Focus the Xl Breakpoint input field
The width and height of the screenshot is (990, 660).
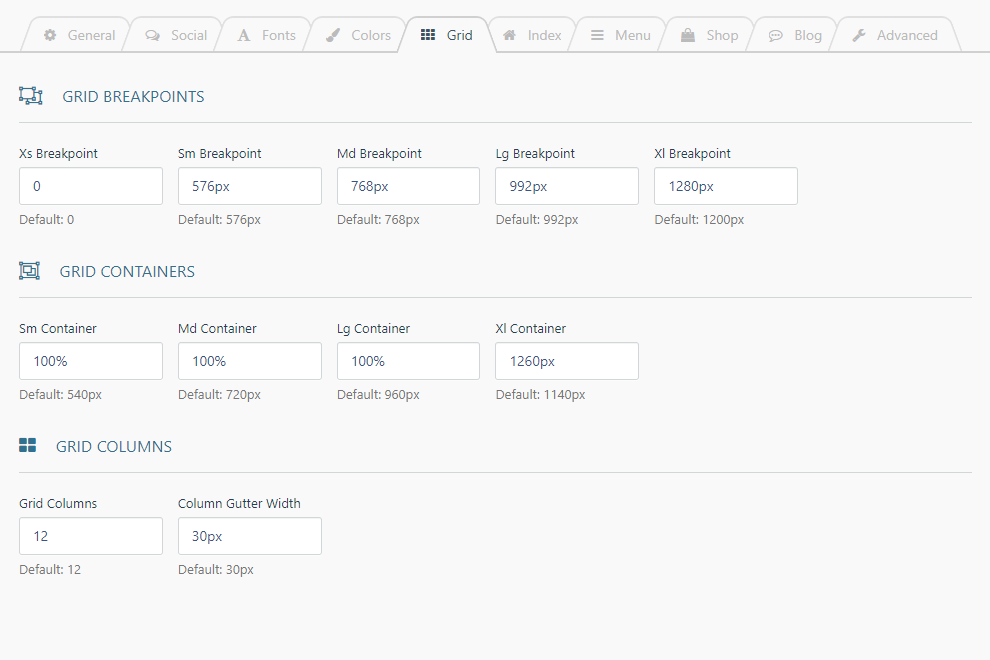(x=725, y=186)
